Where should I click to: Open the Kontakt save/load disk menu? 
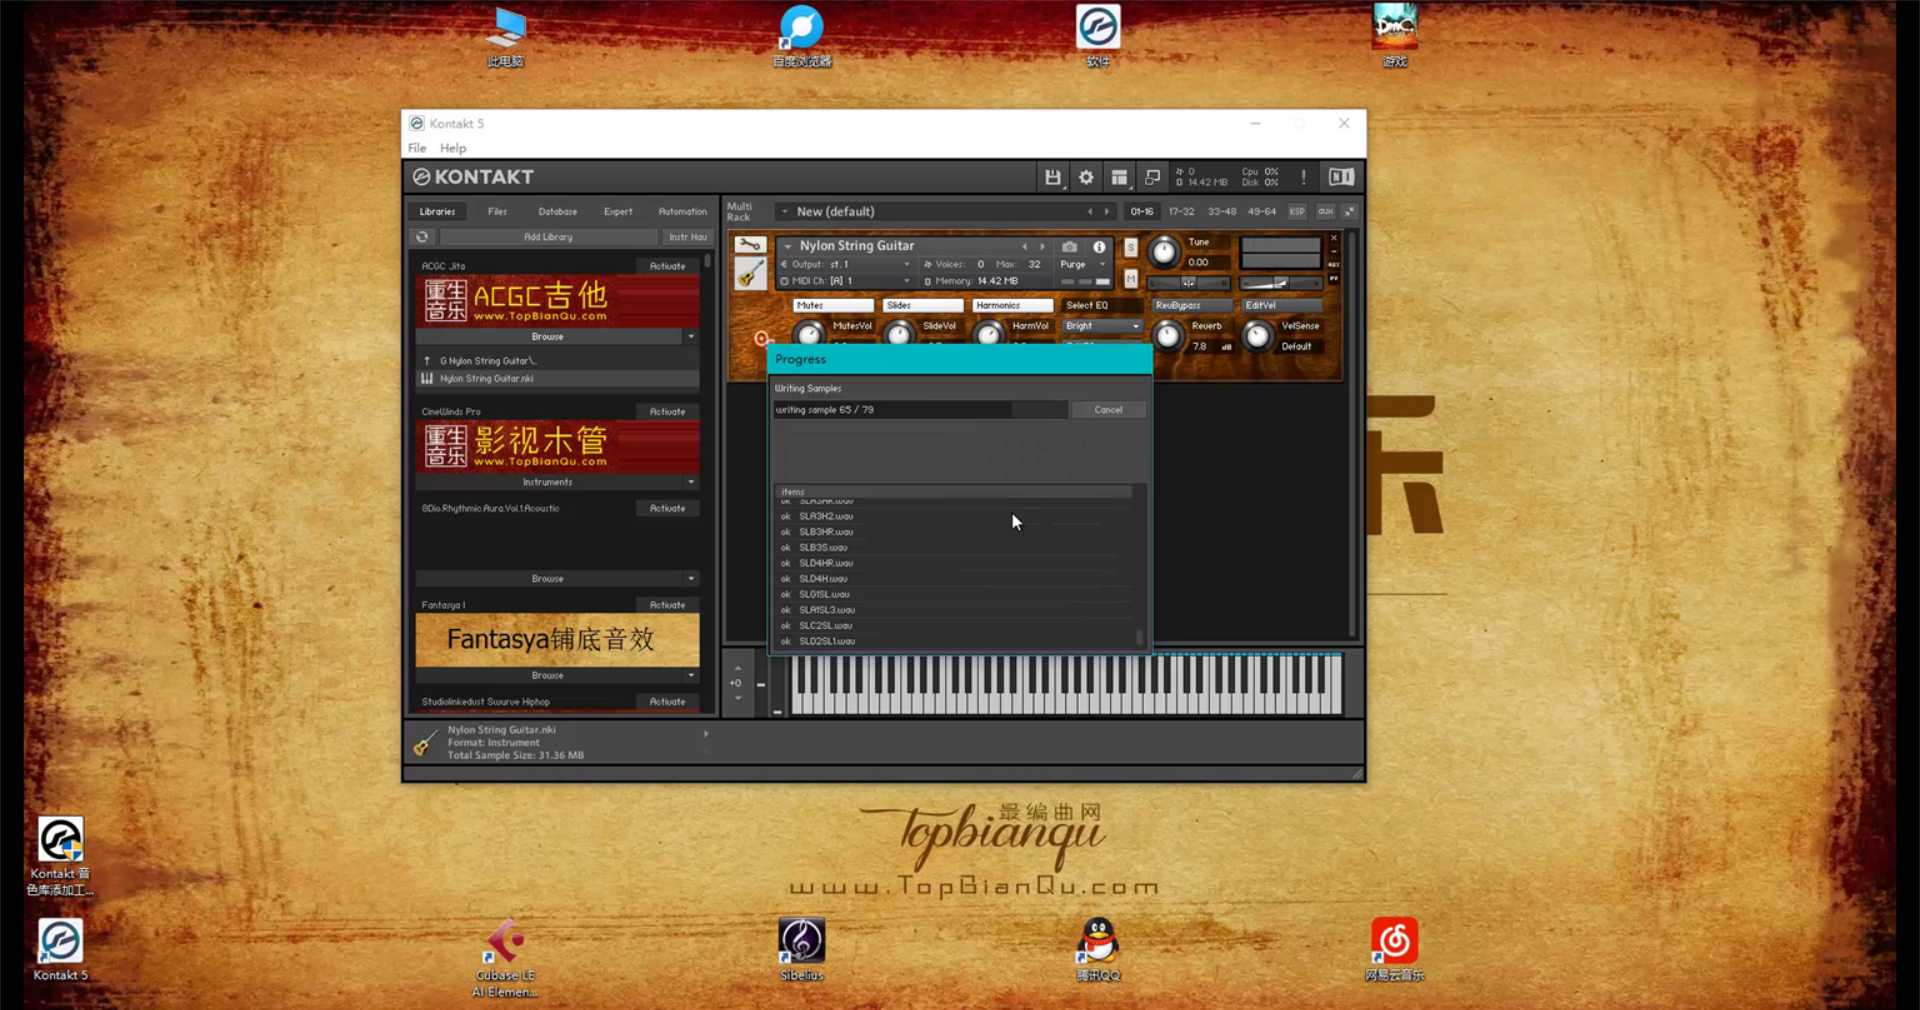click(x=1052, y=178)
